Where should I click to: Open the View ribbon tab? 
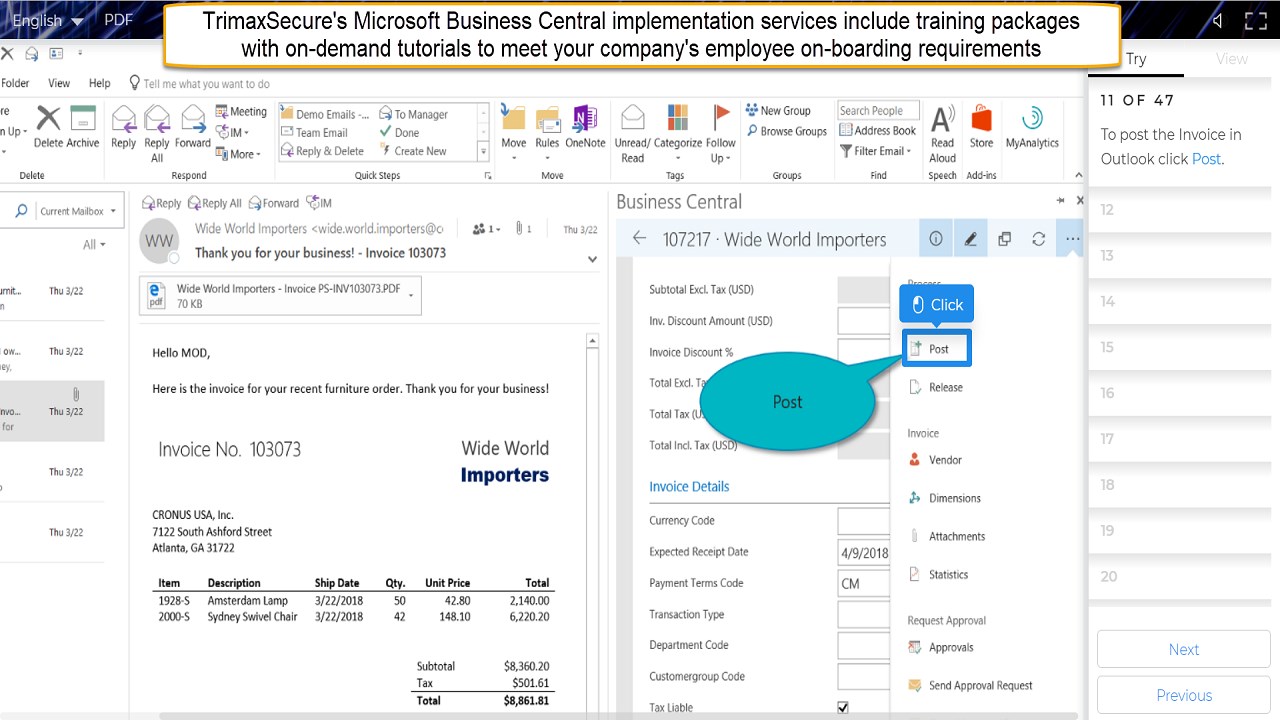[59, 83]
